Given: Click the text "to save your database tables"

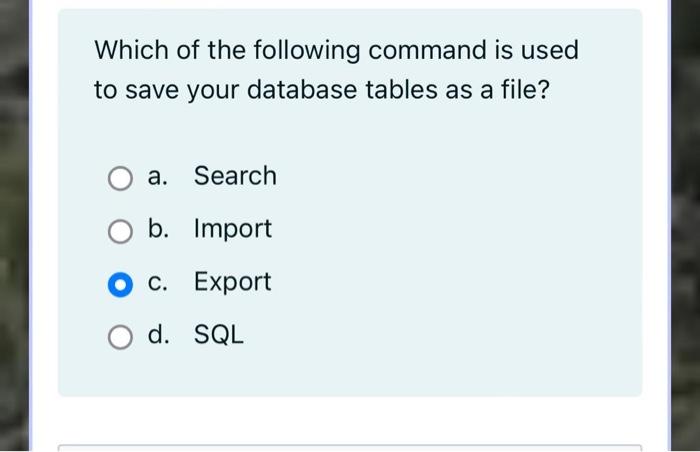Looking at the screenshot, I should (266, 90).
